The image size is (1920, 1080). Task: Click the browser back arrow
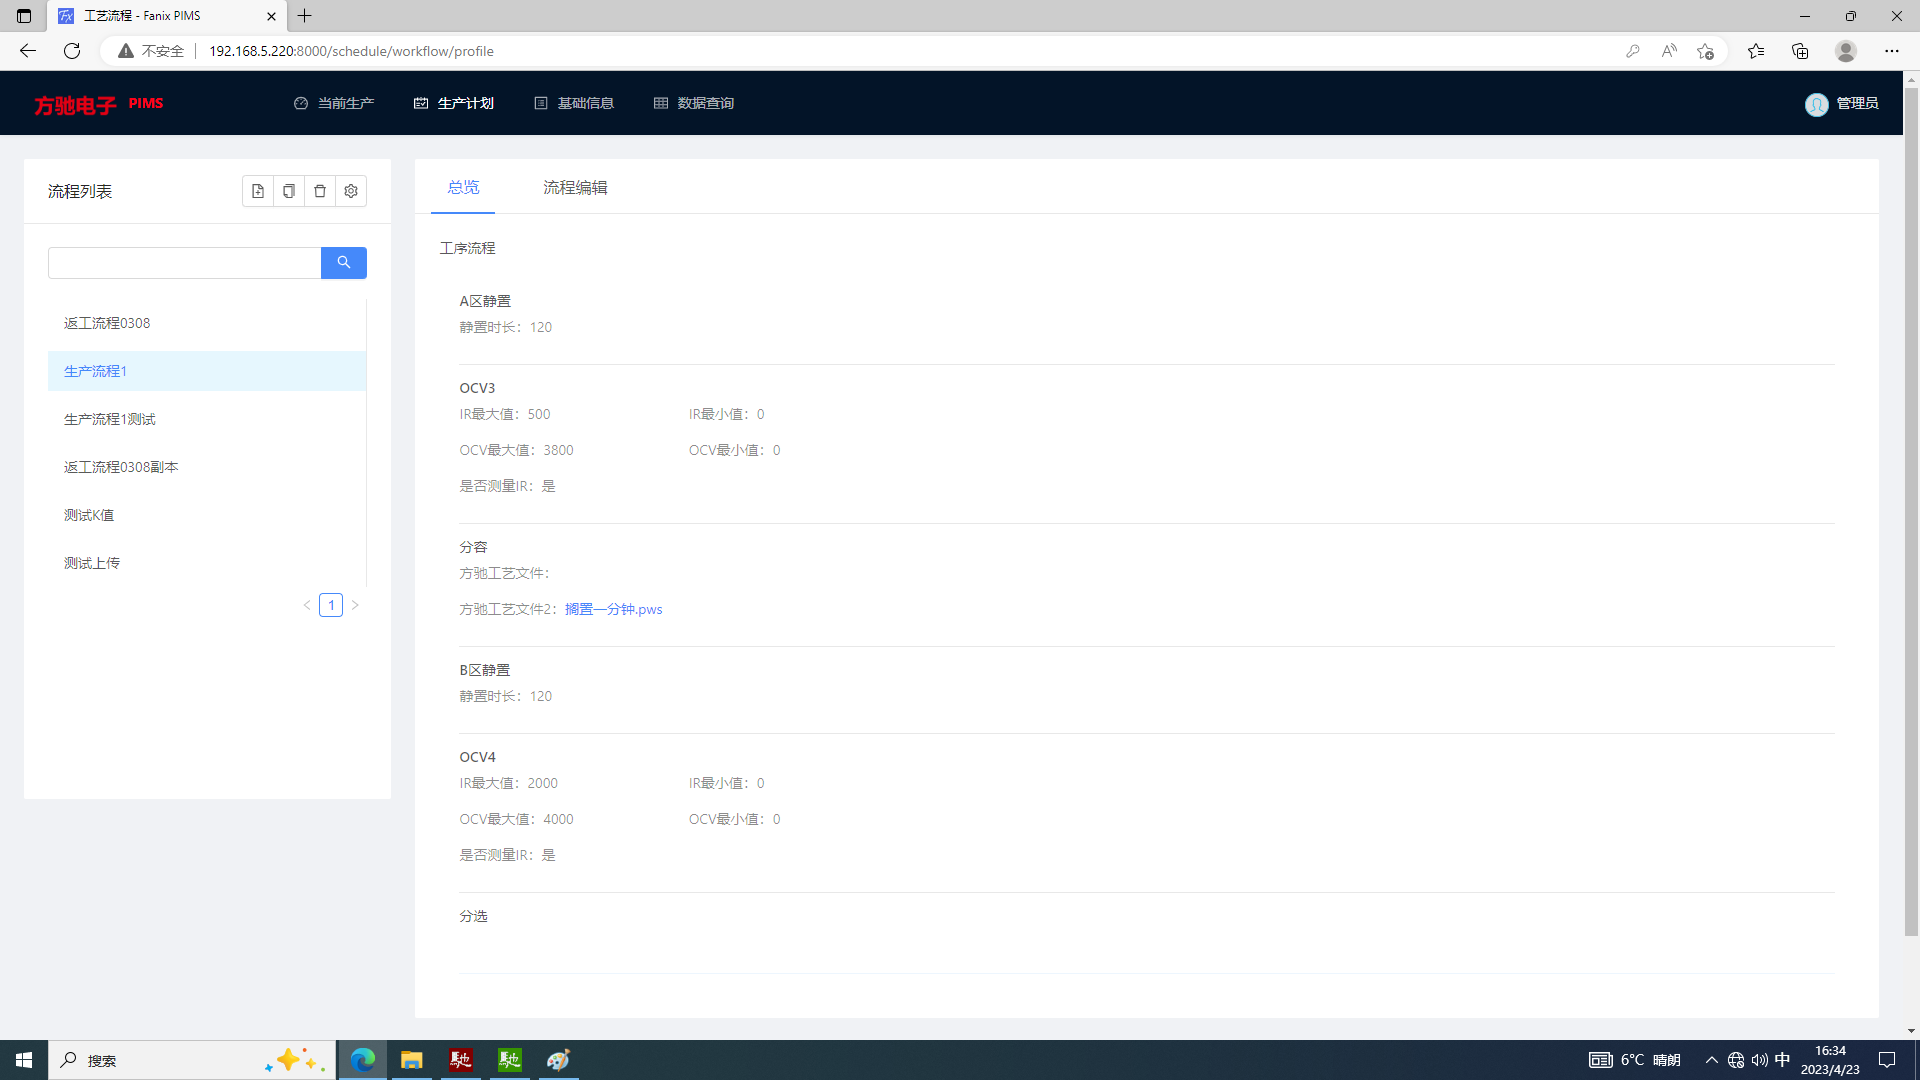point(28,51)
